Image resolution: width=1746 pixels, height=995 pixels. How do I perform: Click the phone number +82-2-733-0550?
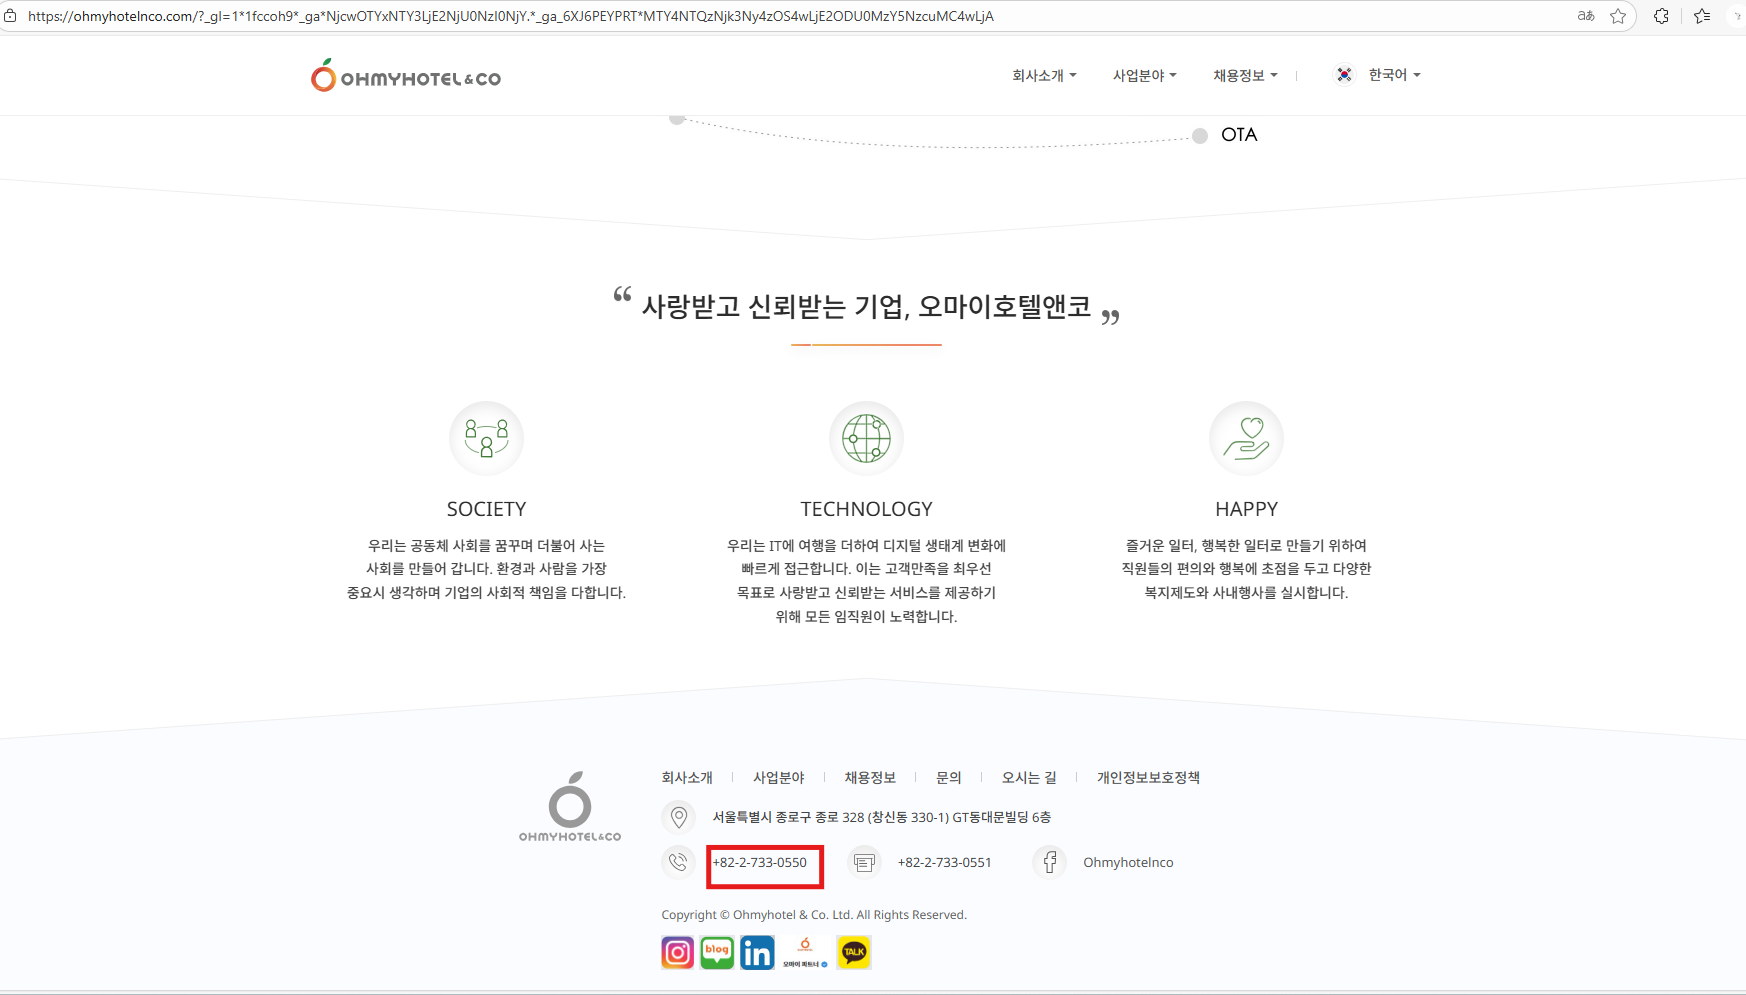pos(760,862)
